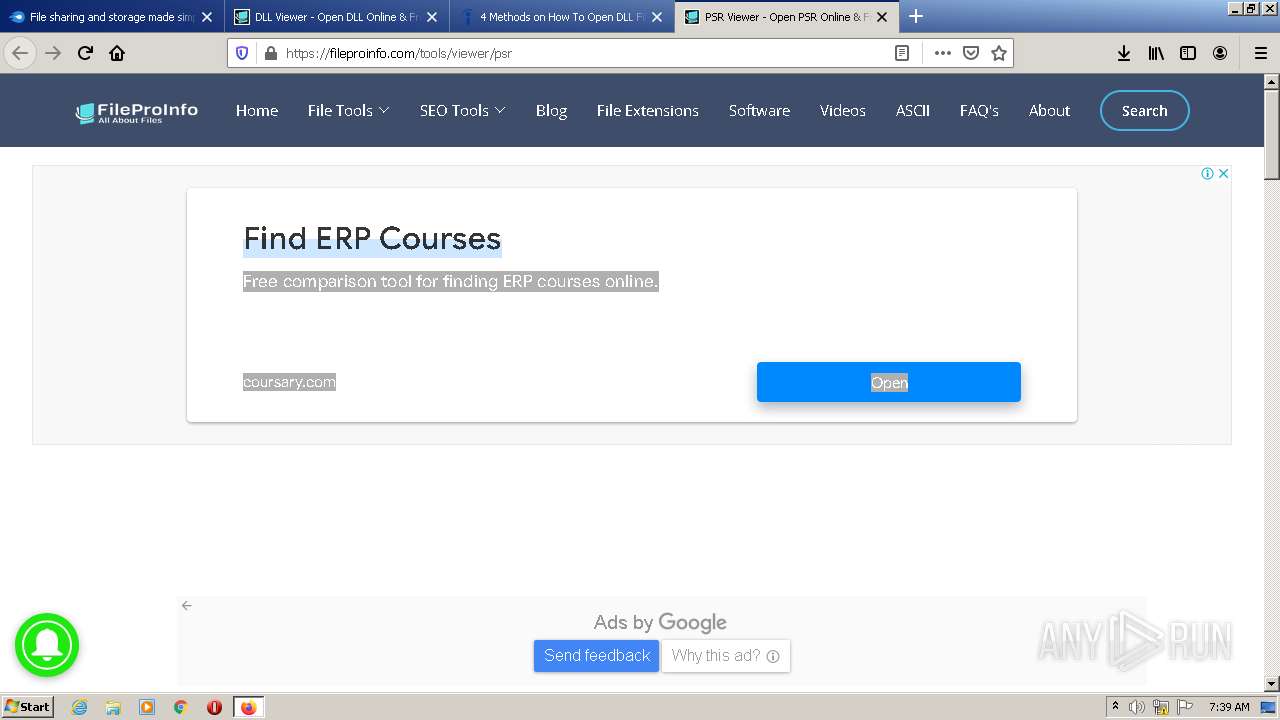Open Opera browser from taskbar

point(214,707)
